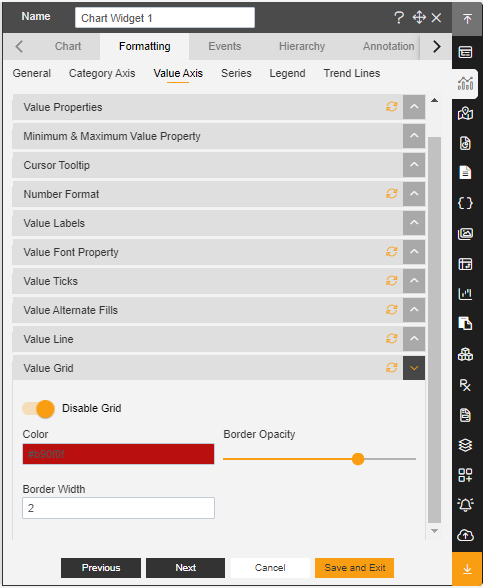Expand the Number Format section

click(x=414, y=194)
